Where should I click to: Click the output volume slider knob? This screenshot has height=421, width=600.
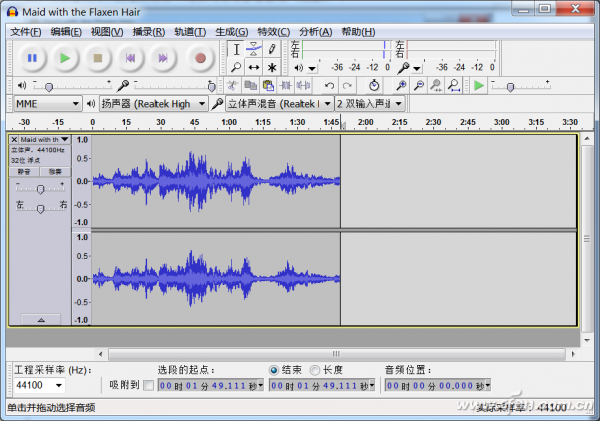coord(49,87)
